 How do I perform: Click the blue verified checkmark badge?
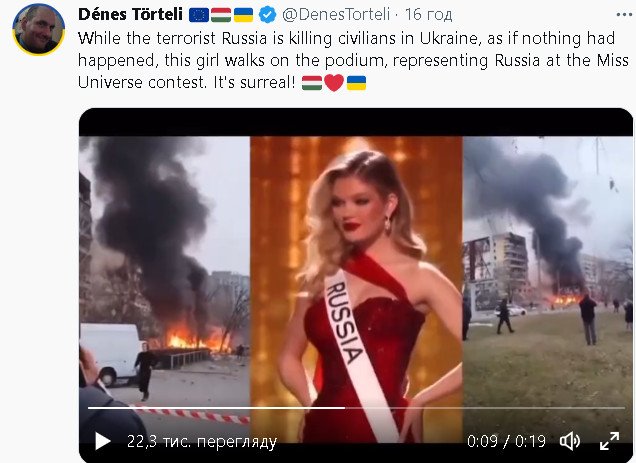click(267, 15)
